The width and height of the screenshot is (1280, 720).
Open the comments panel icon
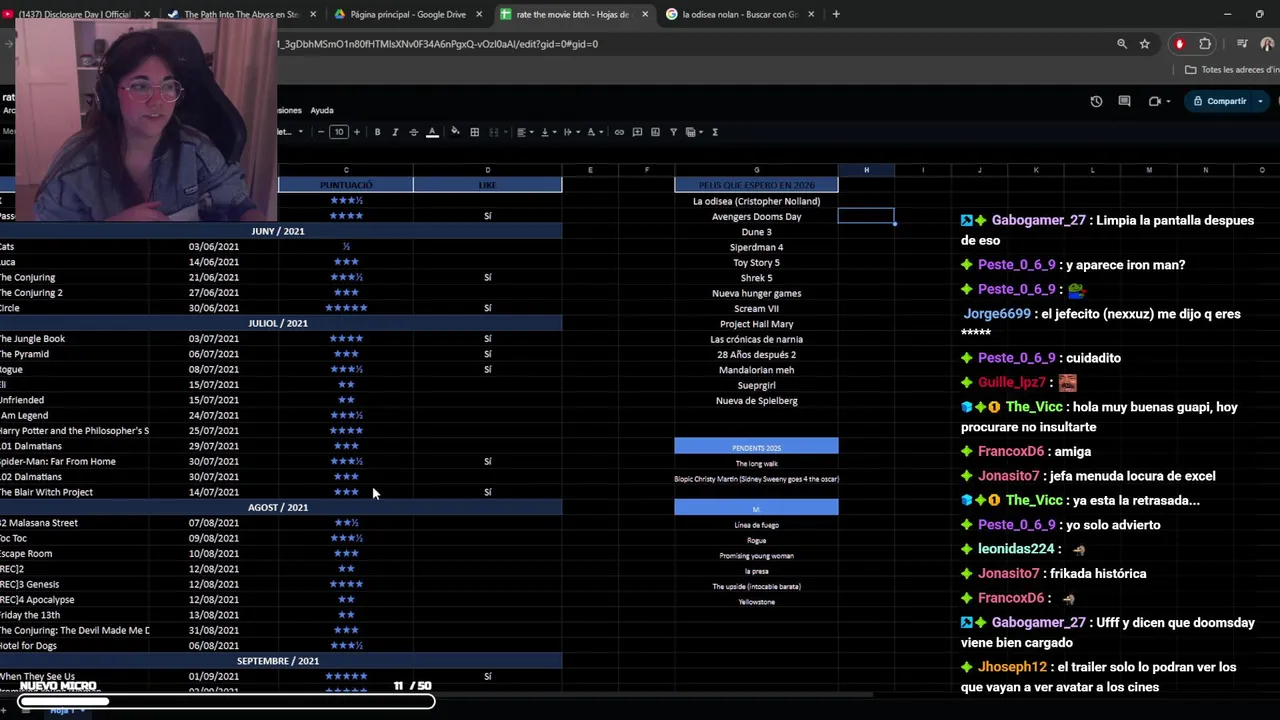point(1124,101)
